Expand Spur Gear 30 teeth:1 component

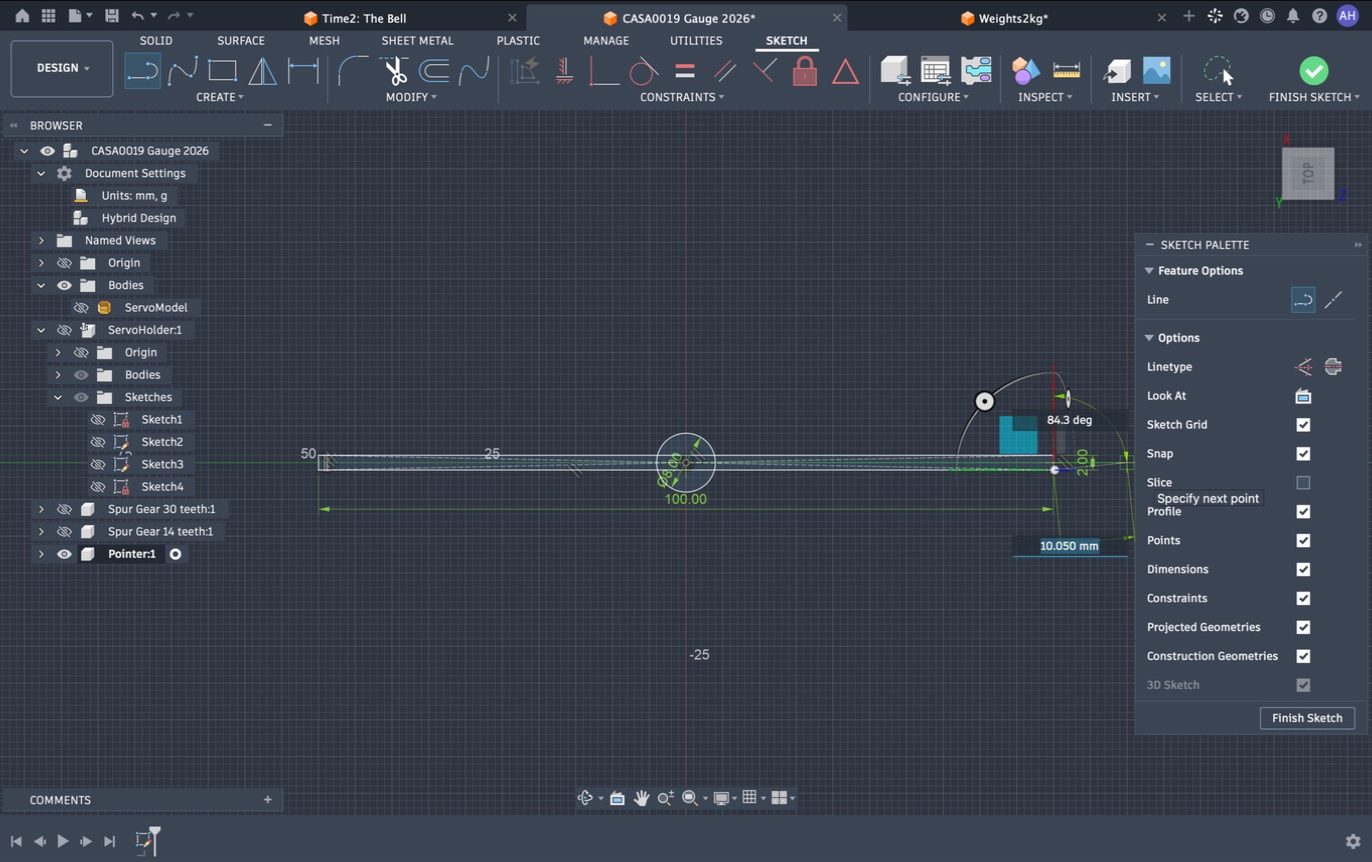pos(41,509)
